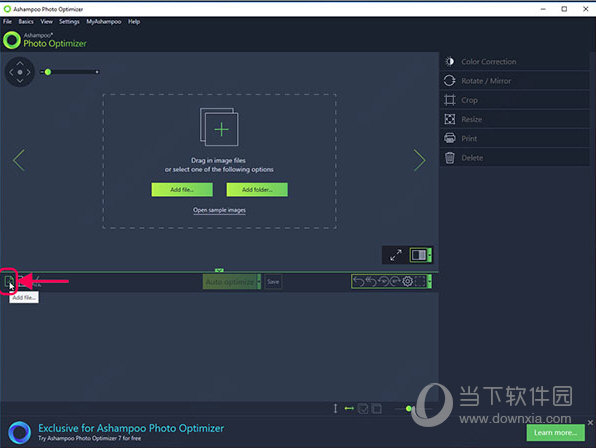Pan image up with navigation pad
Viewport: 596px width, 448px height.
tap(20, 63)
